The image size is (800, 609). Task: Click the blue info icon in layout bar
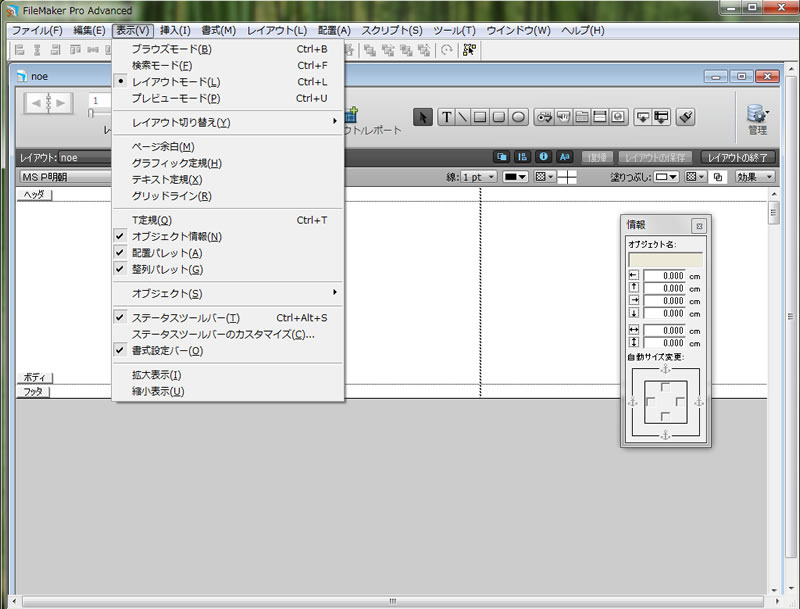click(x=544, y=157)
